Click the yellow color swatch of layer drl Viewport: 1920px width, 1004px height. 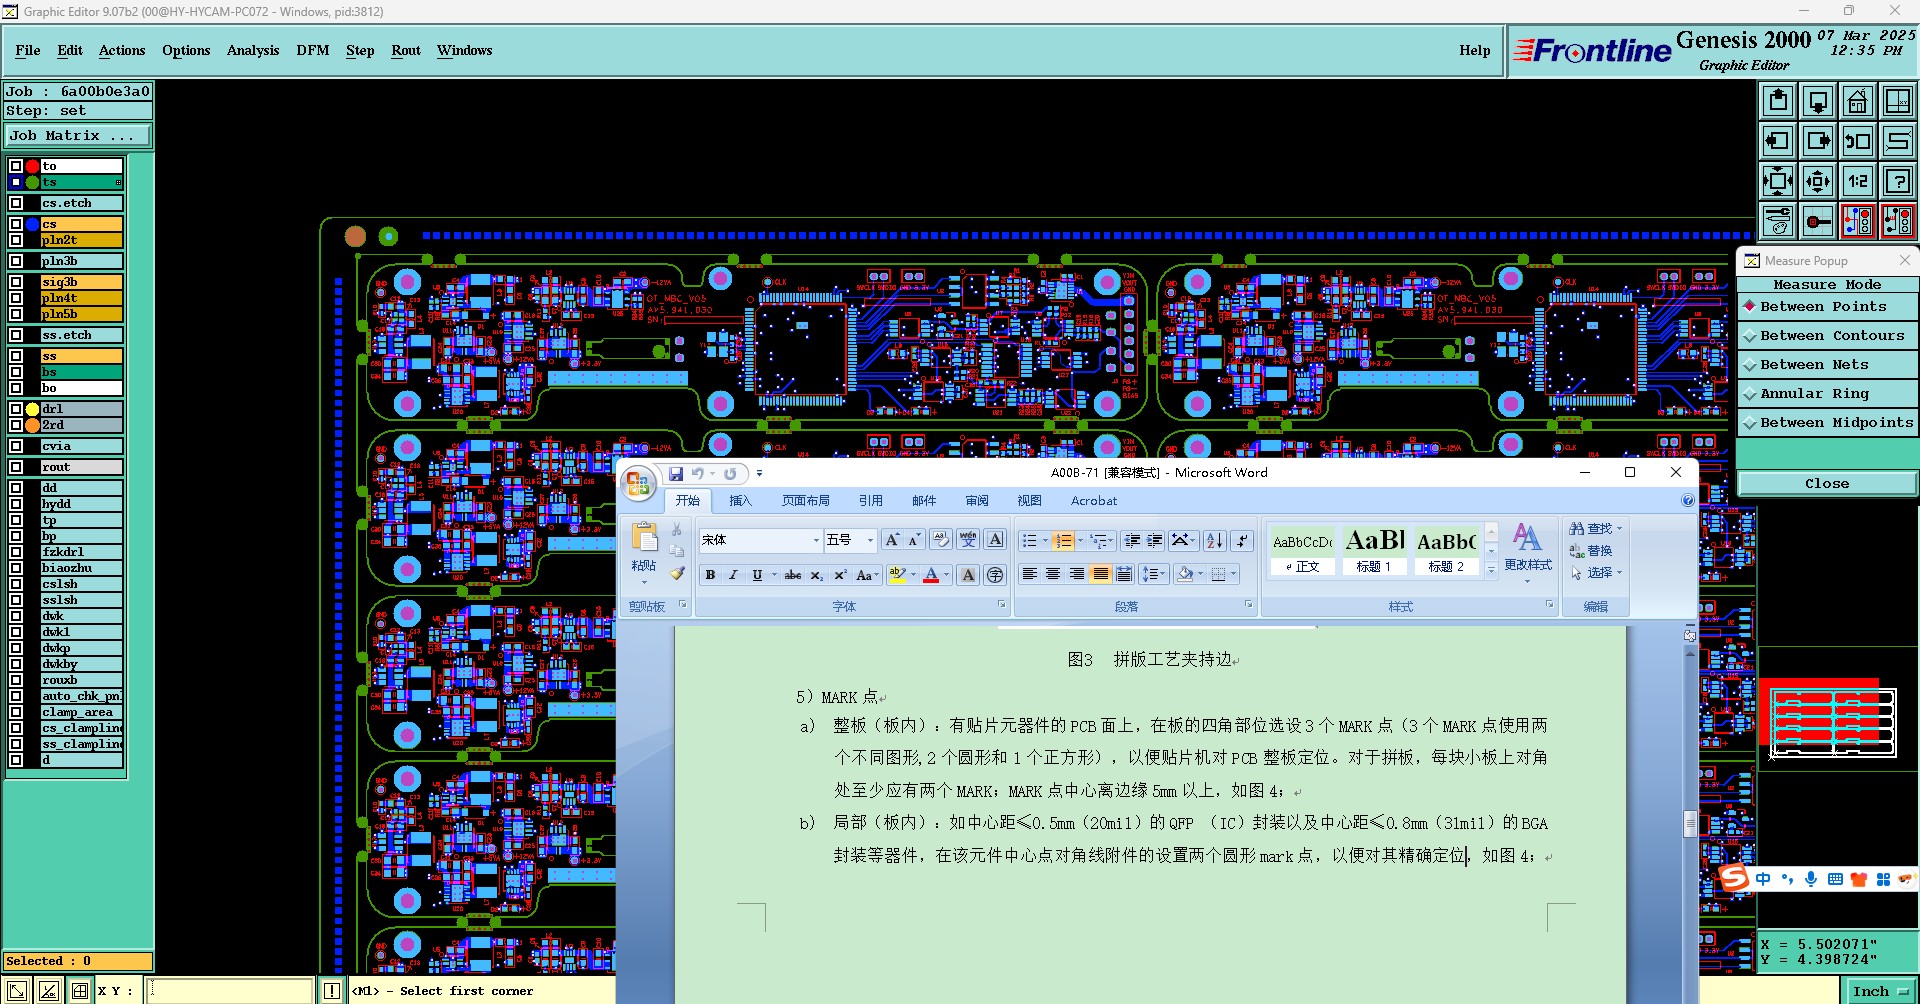(x=32, y=409)
